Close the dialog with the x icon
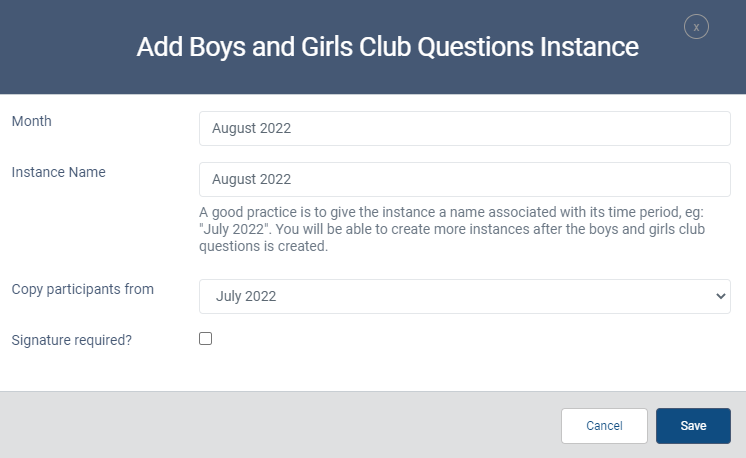 tap(696, 27)
